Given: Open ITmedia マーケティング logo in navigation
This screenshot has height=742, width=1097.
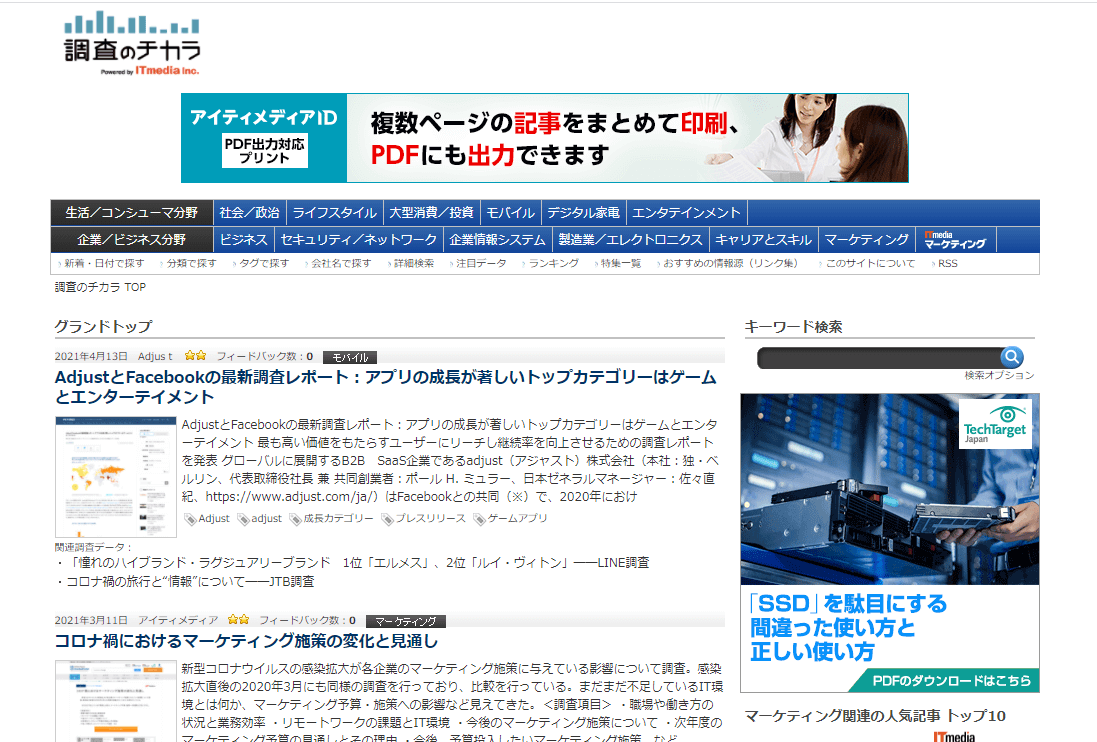Looking at the screenshot, I should point(955,240).
